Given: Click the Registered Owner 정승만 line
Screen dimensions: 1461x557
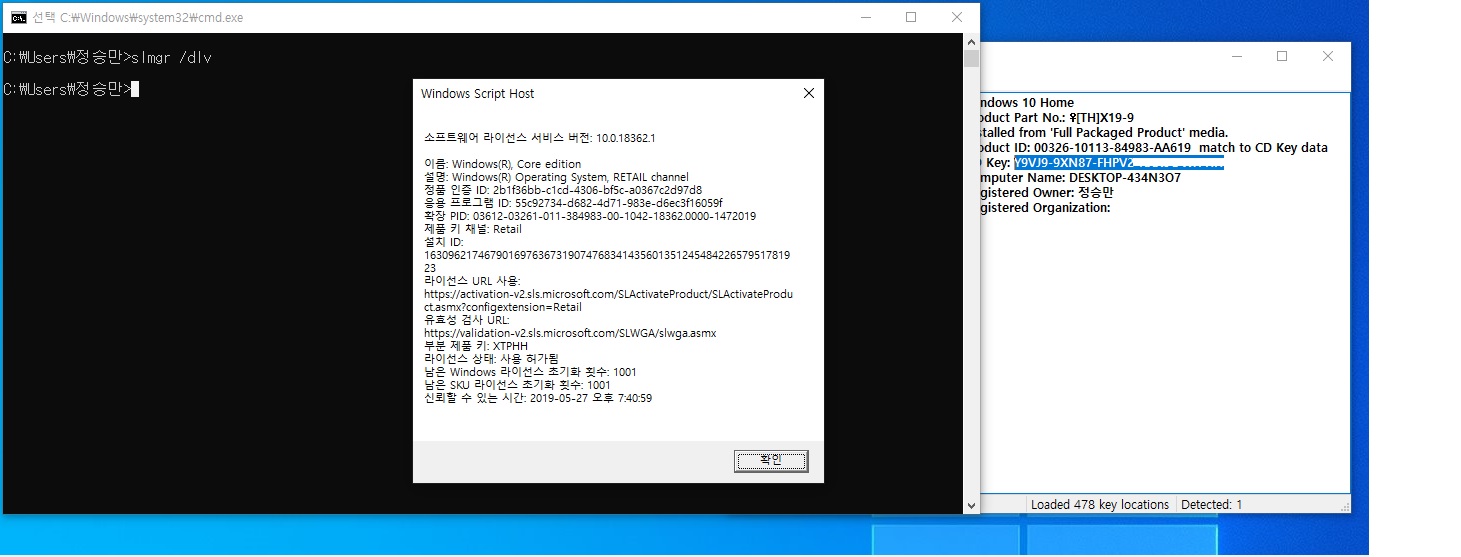Looking at the screenshot, I should coord(1045,192).
